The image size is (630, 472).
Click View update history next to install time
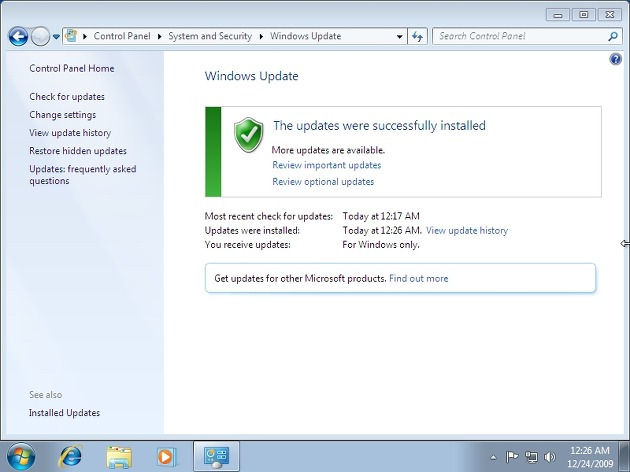click(x=467, y=231)
